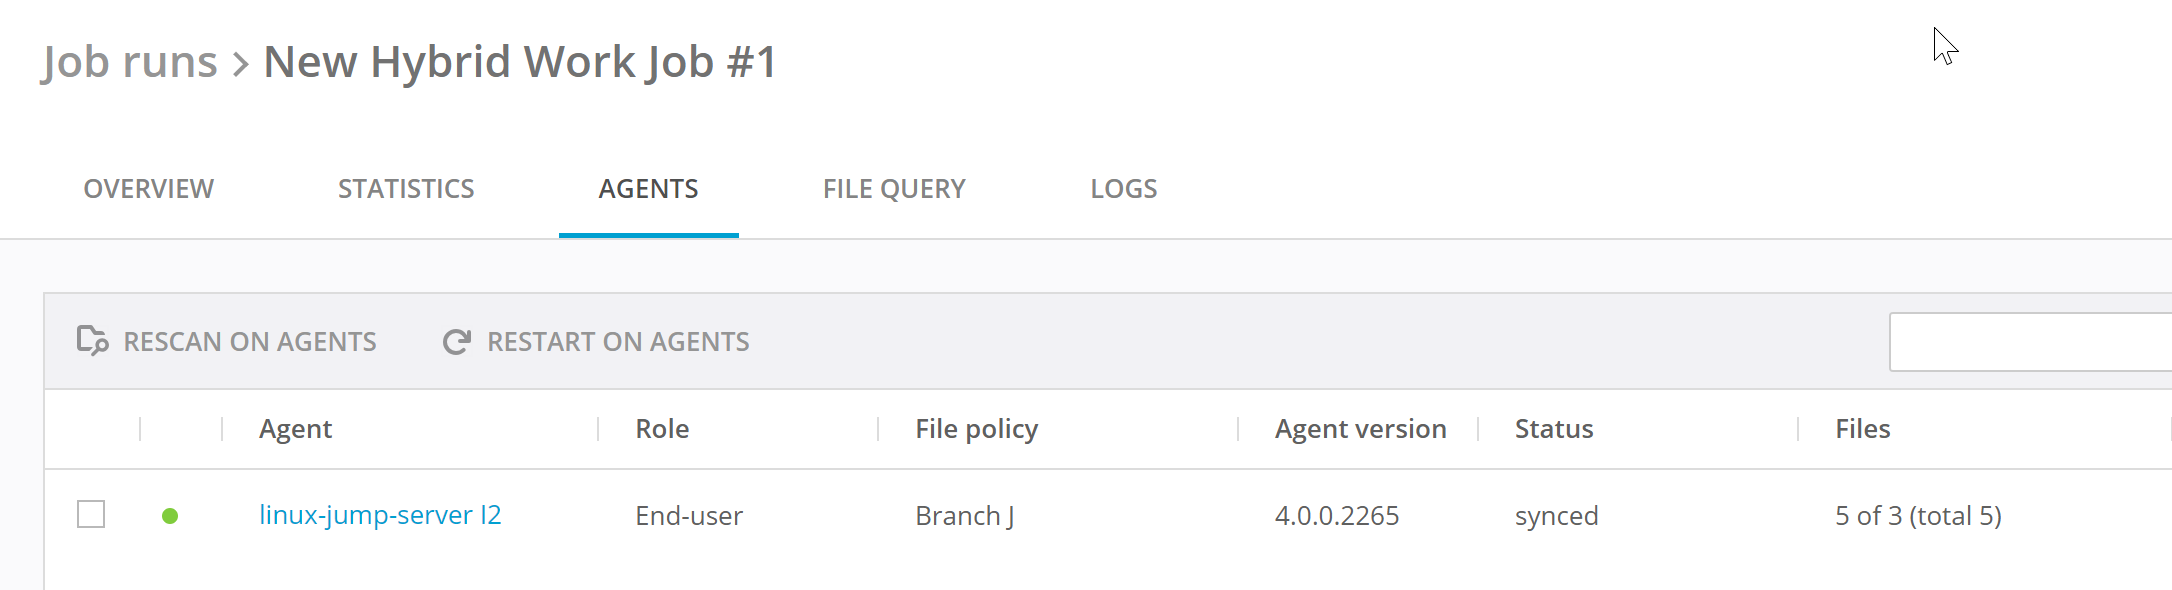Sort by the File policy column header

(x=976, y=429)
